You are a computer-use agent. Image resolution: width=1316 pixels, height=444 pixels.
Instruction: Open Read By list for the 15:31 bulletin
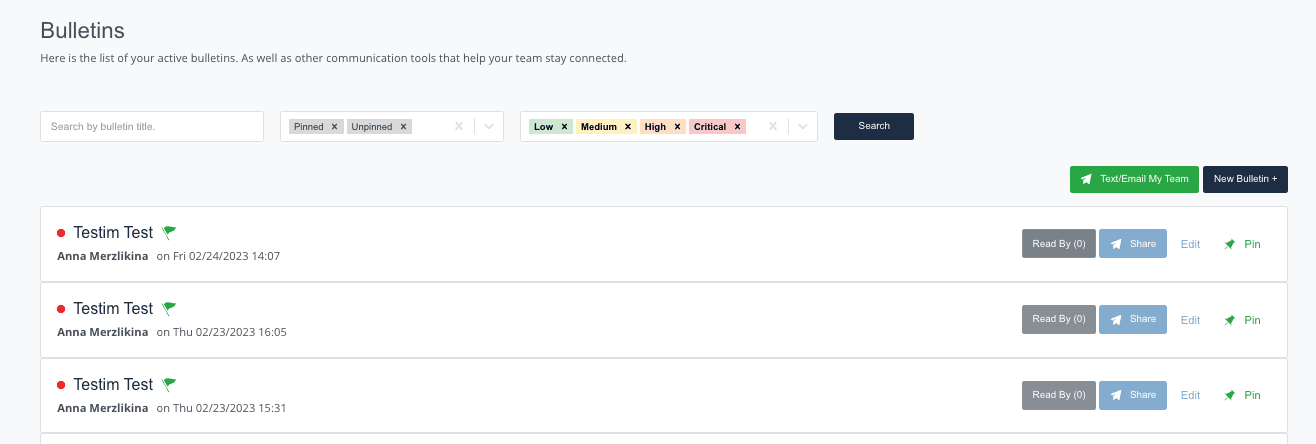(x=1059, y=395)
